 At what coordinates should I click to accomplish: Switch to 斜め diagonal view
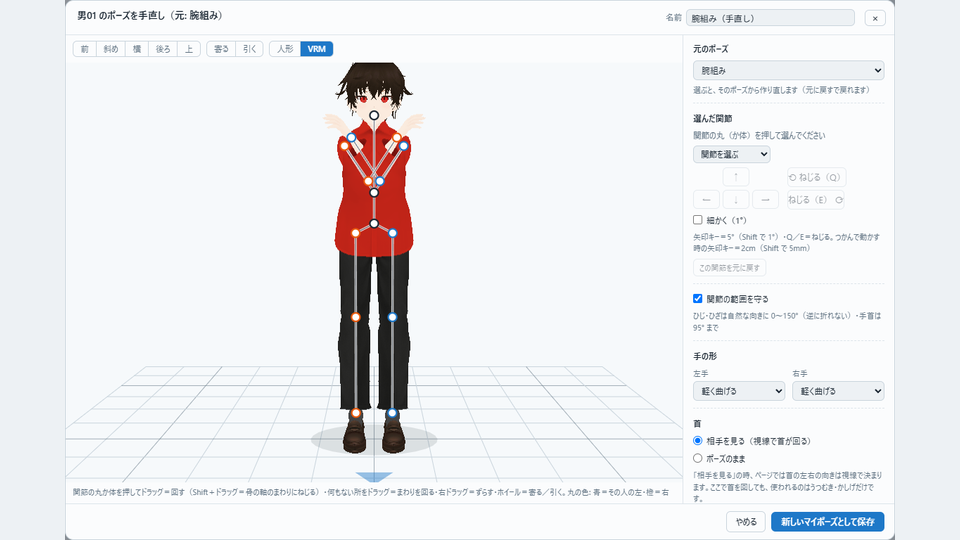111,49
